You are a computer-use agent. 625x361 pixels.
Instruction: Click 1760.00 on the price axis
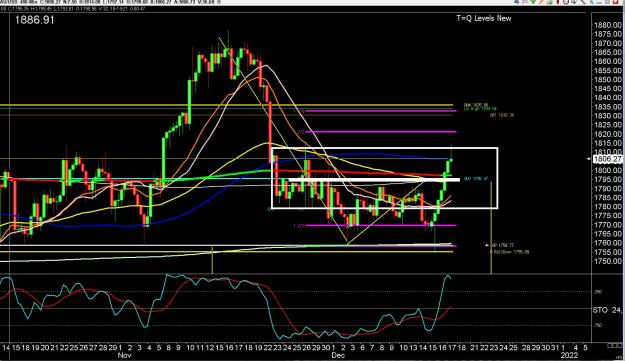pos(607,243)
